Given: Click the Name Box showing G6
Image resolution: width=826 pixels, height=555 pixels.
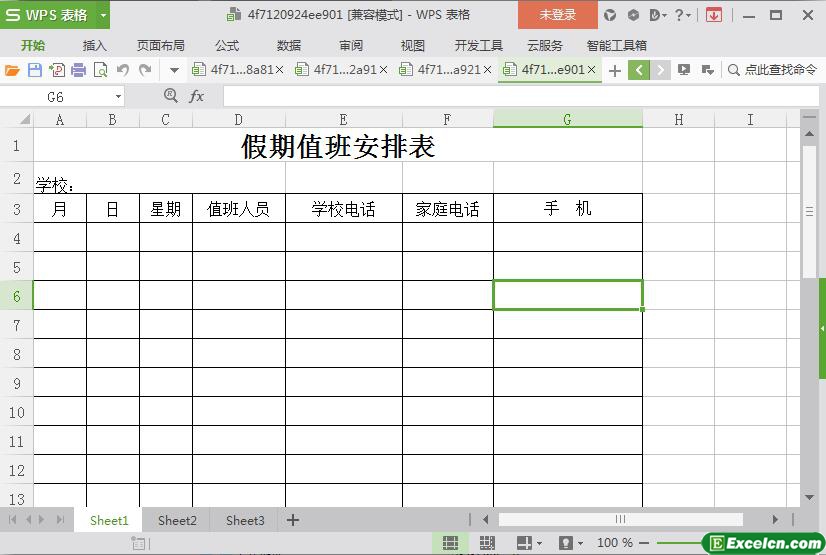Looking at the screenshot, I should click(x=55, y=97).
